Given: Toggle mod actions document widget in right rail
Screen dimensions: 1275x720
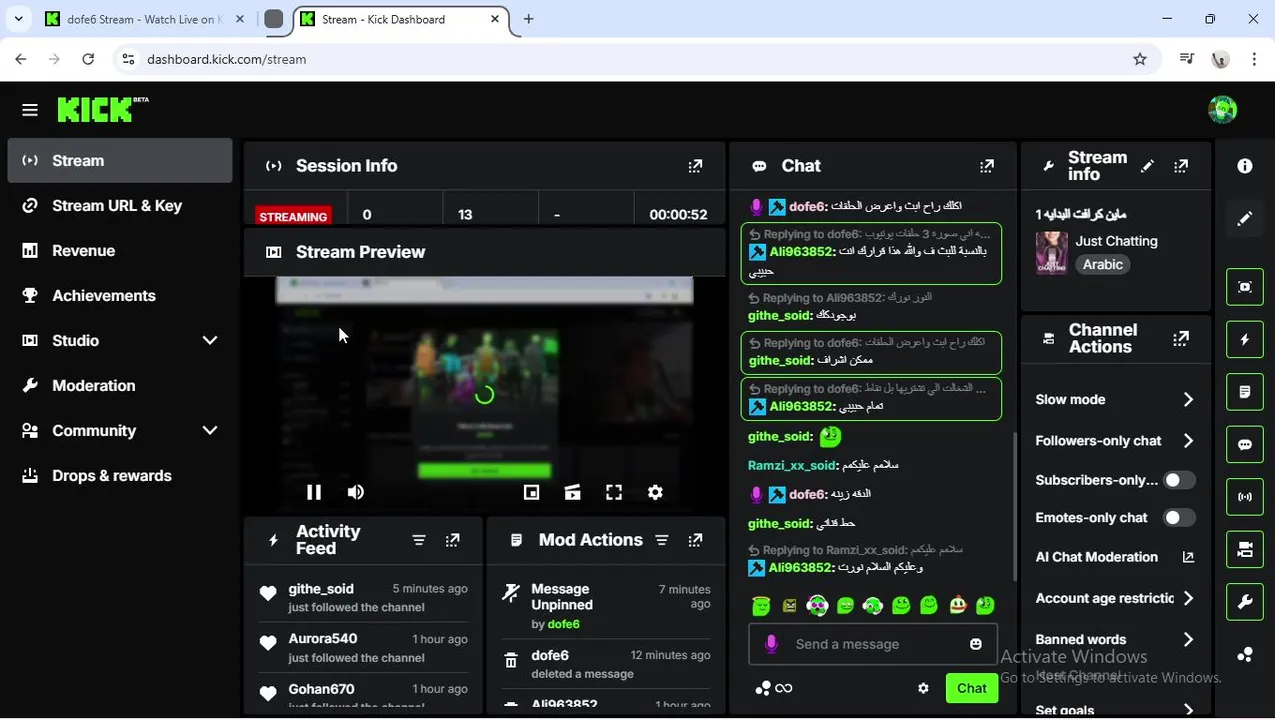Looking at the screenshot, I should (1245, 392).
